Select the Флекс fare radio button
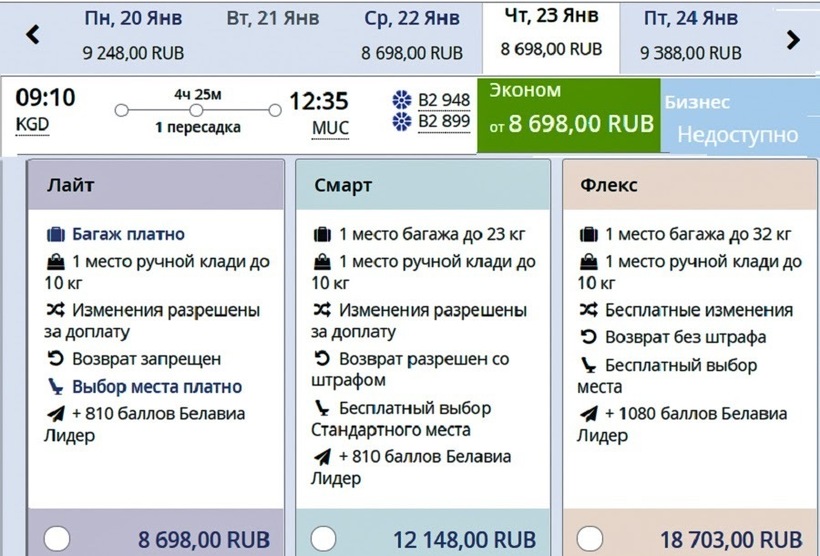Image resolution: width=820 pixels, height=556 pixels. (590, 539)
